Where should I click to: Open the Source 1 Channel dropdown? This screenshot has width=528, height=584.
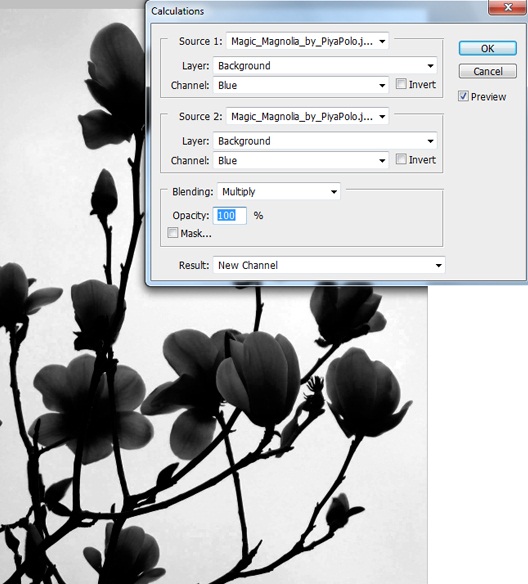tap(301, 85)
